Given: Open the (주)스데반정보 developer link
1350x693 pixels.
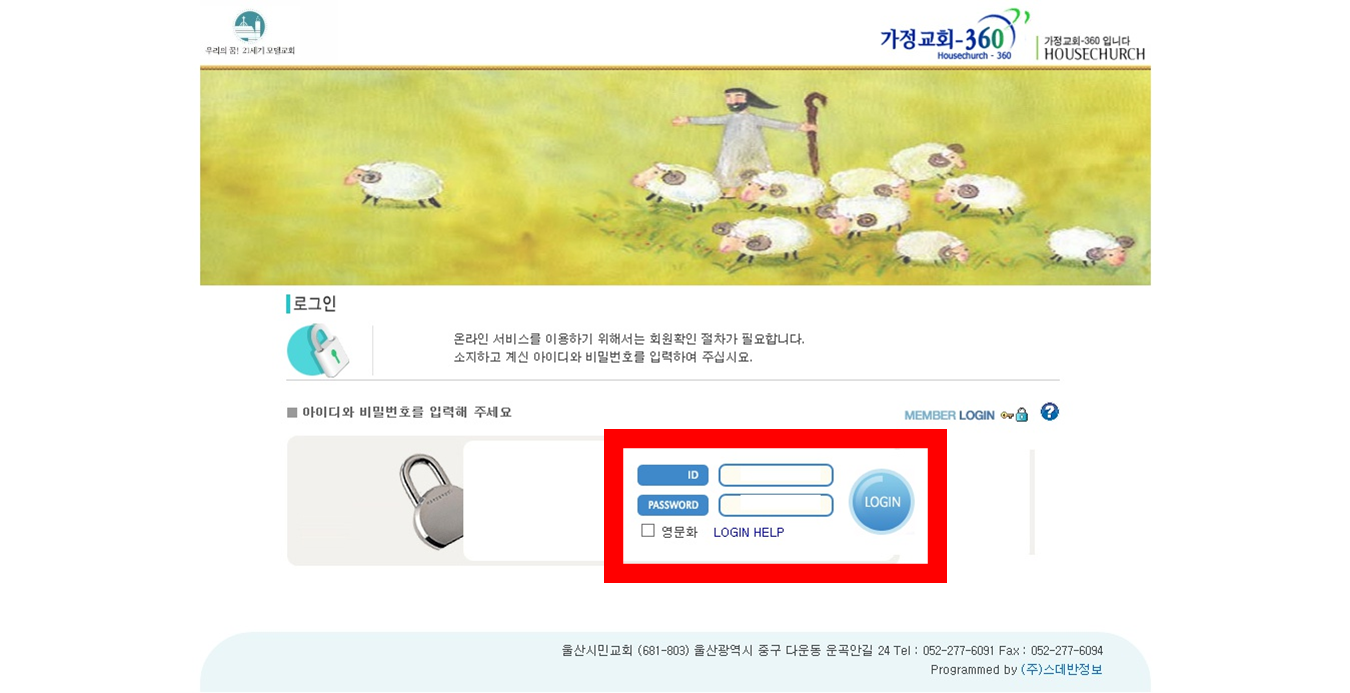Looking at the screenshot, I should (1062, 669).
